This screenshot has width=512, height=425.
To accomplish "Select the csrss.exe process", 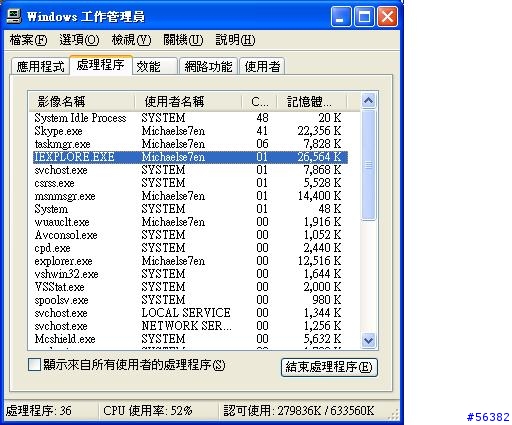I will point(190,183).
